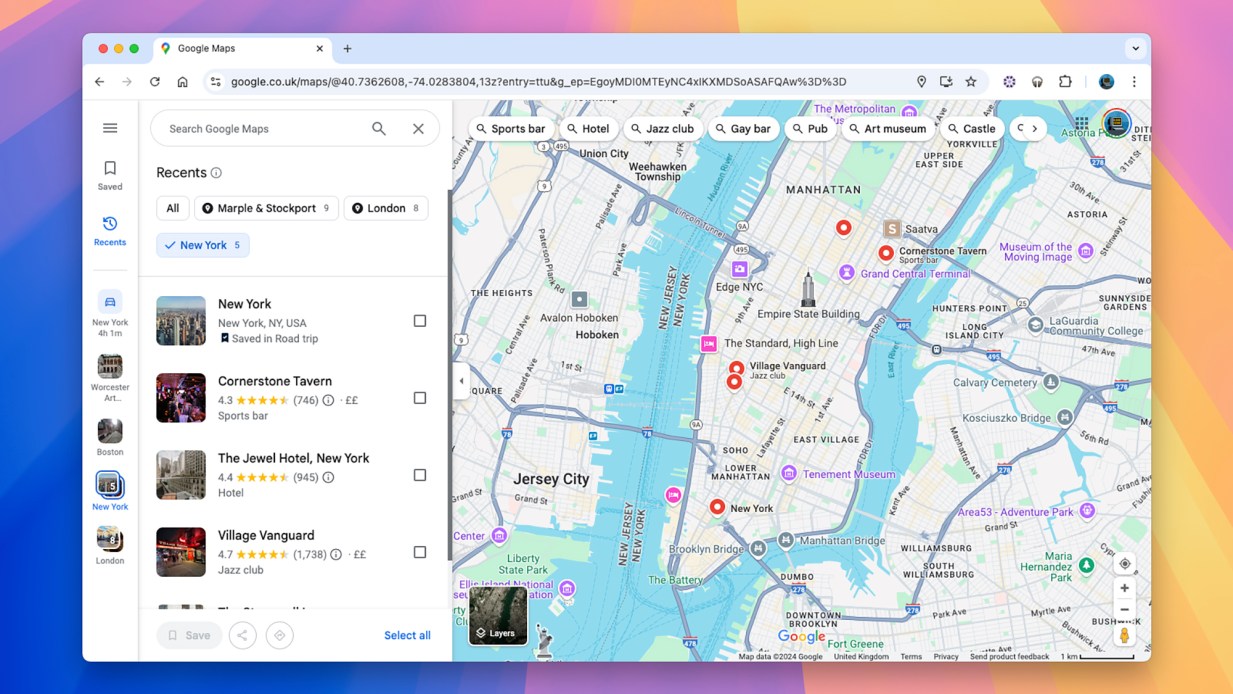Image resolution: width=1233 pixels, height=694 pixels.
Task: Select The Jewel Hotel checkbox
Action: pos(419,474)
